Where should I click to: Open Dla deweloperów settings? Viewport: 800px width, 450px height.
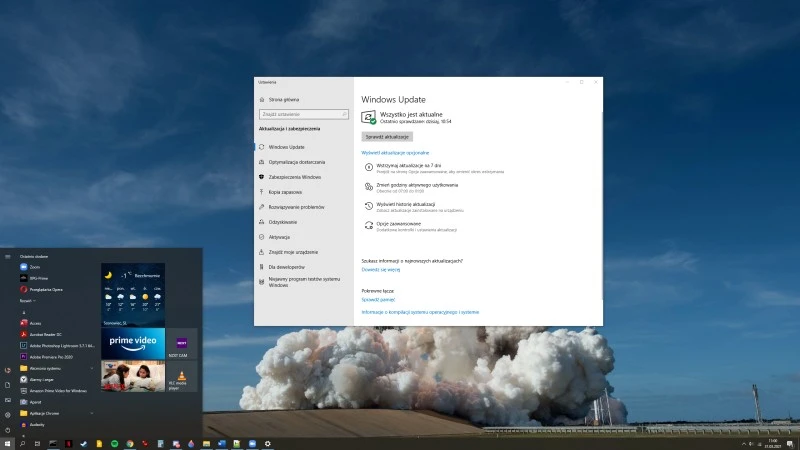[282, 267]
